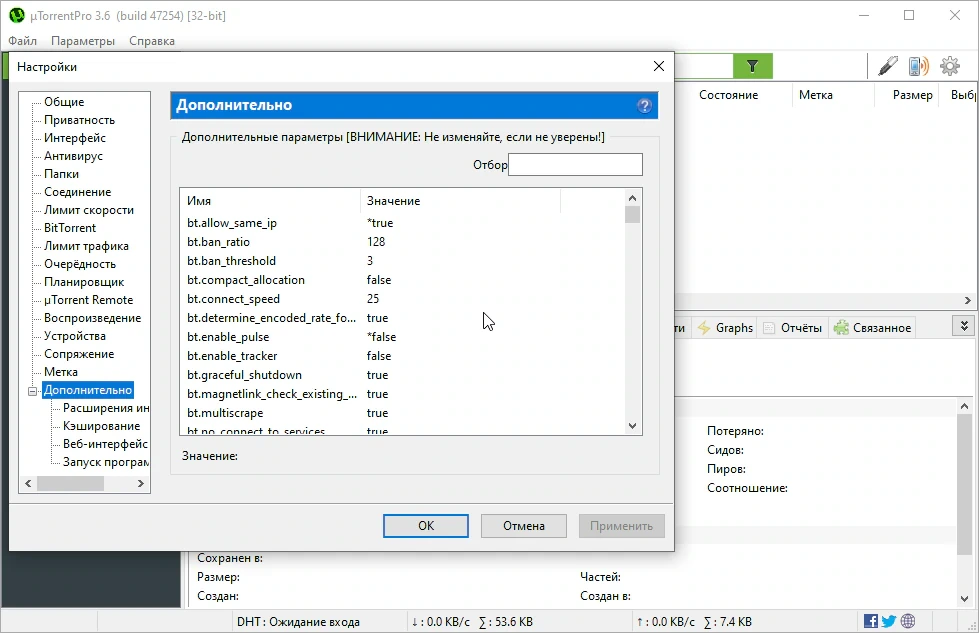Viewport: 979px width, 633px height.
Task: Select BitTorrent in settings tree
Action: [69, 228]
